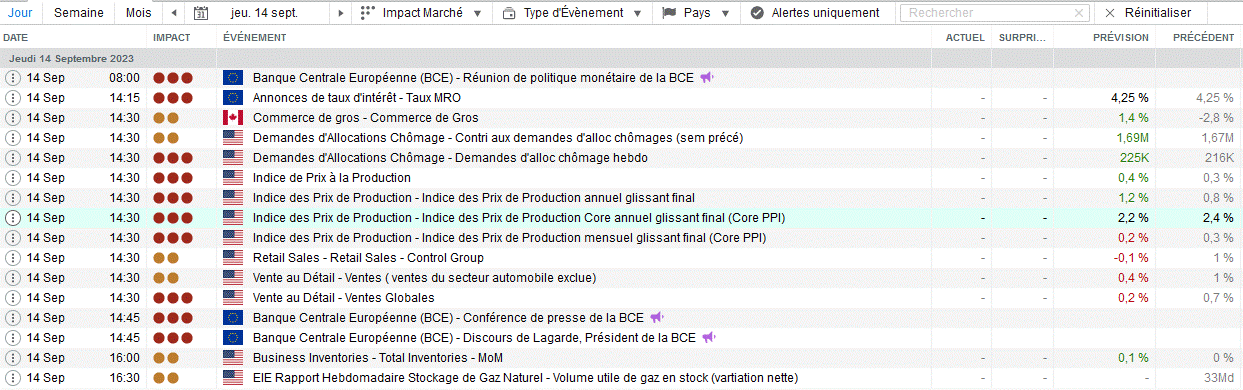Viewport: 1243px width, 390px height.
Task: Open details icon for Business Inventories row
Action: point(13,358)
